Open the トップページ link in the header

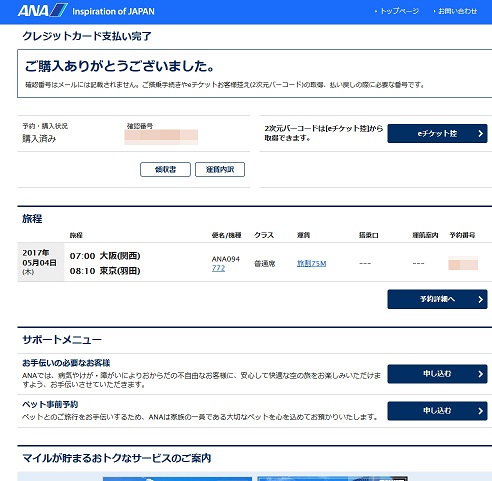pyautogui.click(x=399, y=11)
